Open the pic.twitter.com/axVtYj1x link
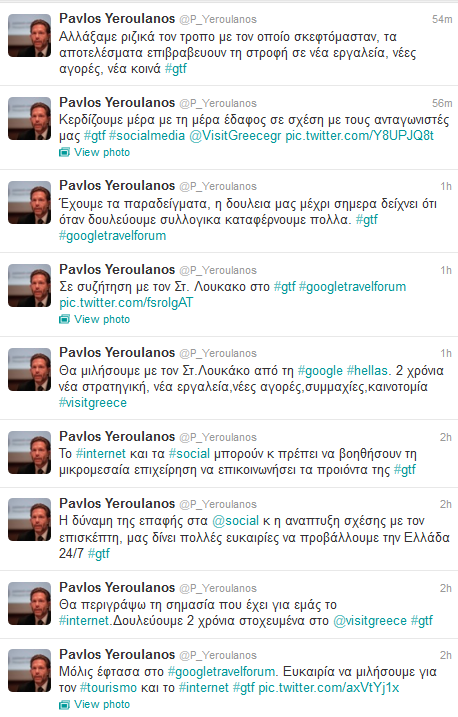 [x=329, y=688]
